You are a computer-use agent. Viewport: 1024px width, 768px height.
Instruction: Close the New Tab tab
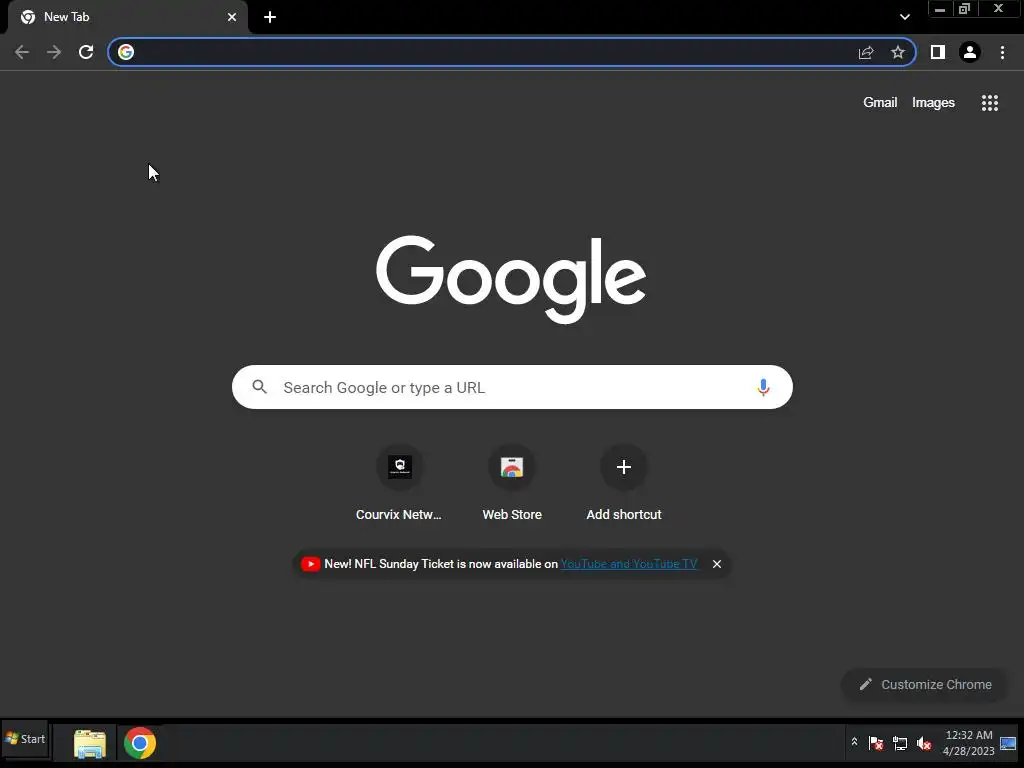(x=232, y=17)
